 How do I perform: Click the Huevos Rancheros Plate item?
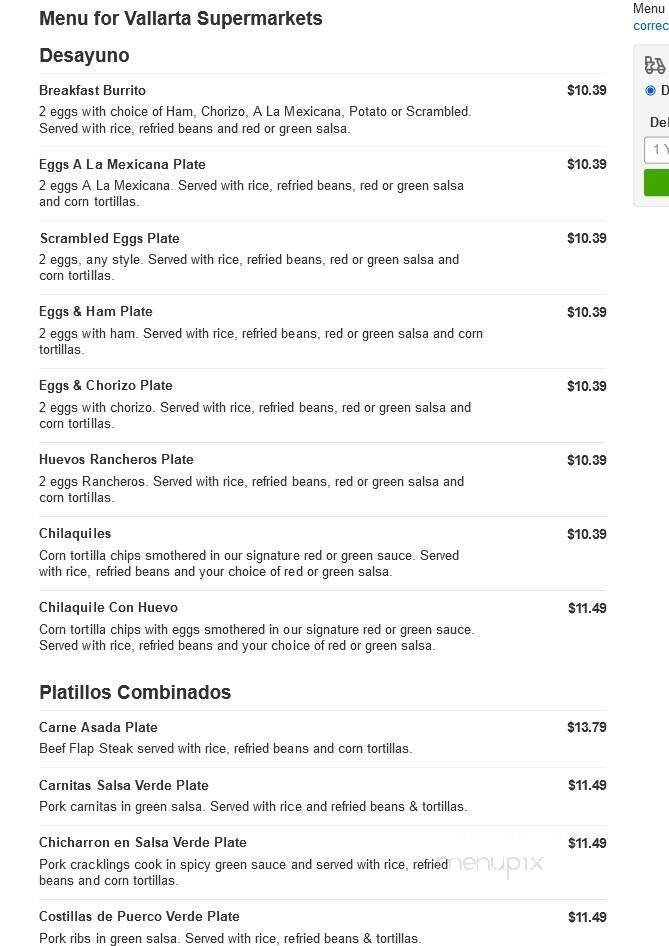click(x=115, y=459)
